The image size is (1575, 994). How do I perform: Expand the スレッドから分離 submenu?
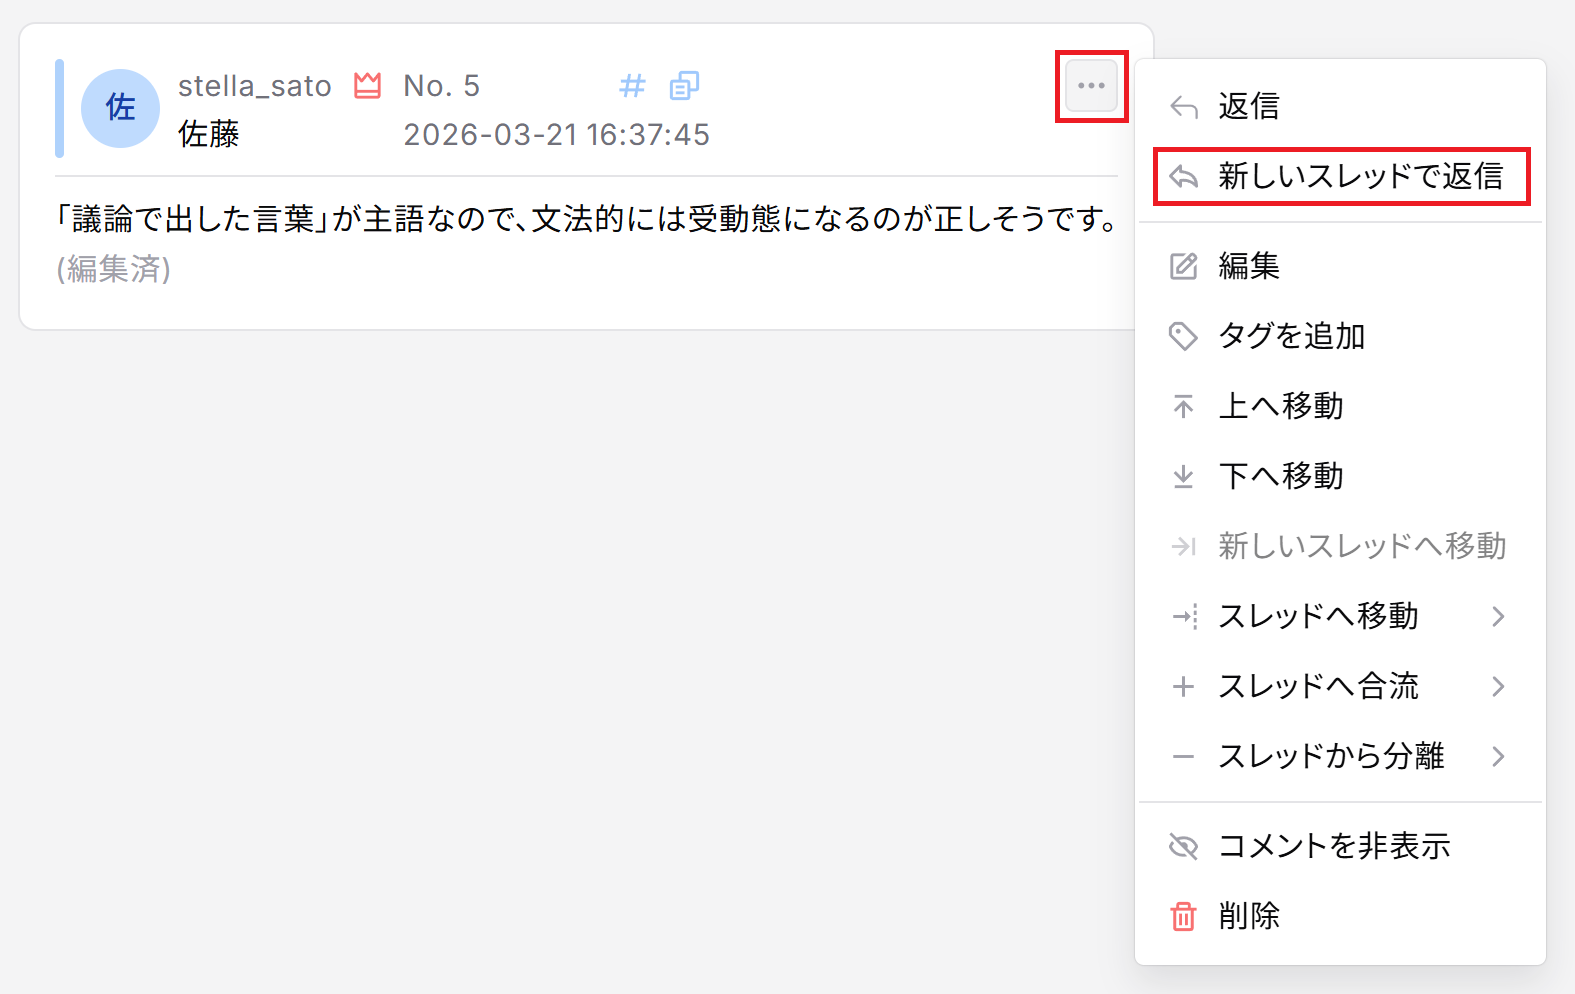click(x=1340, y=756)
